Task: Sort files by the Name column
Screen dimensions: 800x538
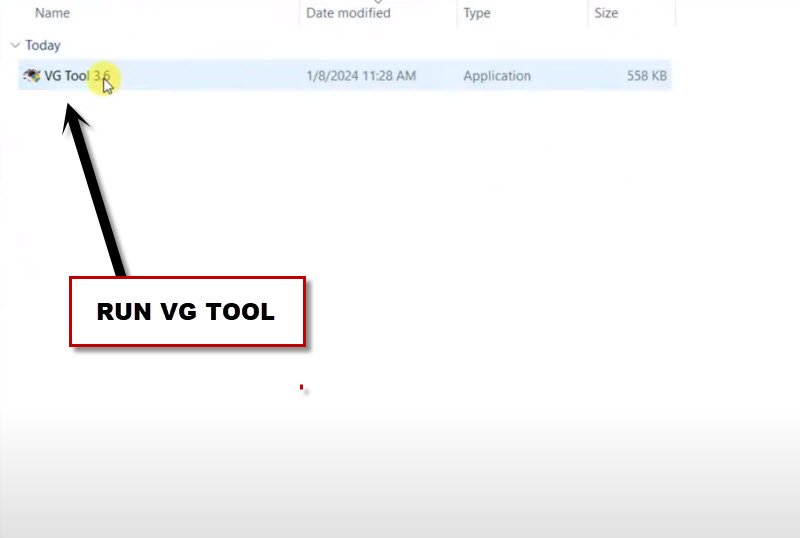Action: click(x=53, y=13)
